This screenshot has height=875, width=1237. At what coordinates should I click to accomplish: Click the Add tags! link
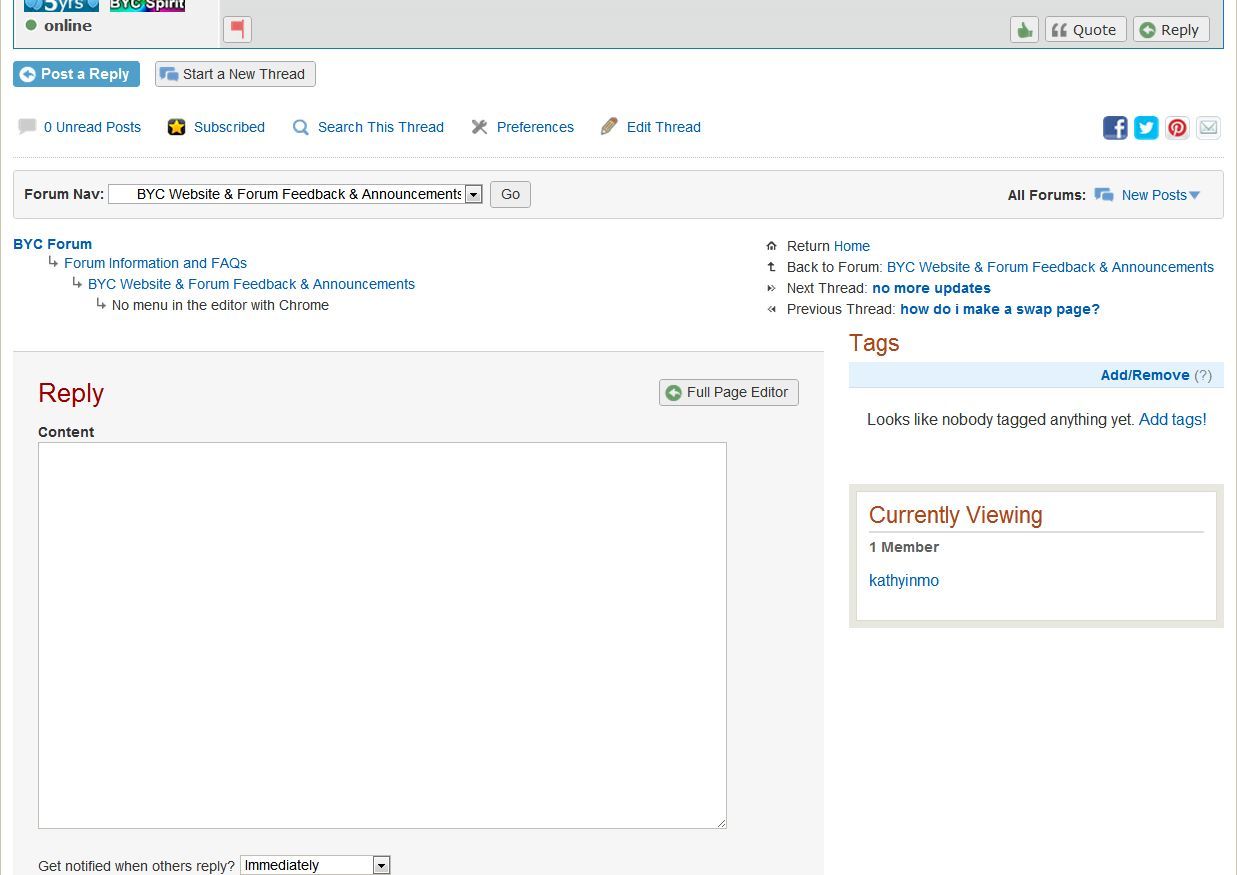coord(1172,419)
